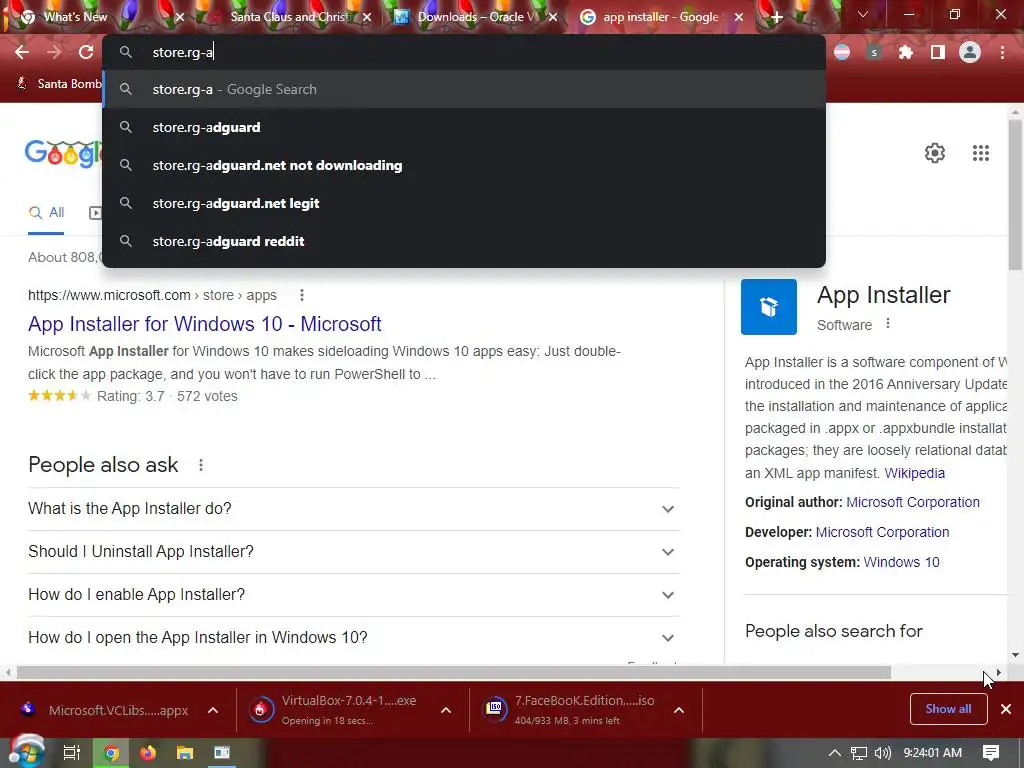Open the Windows 10 operating system link
Screen dimensions: 1024x768
click(x=901, y=562)
